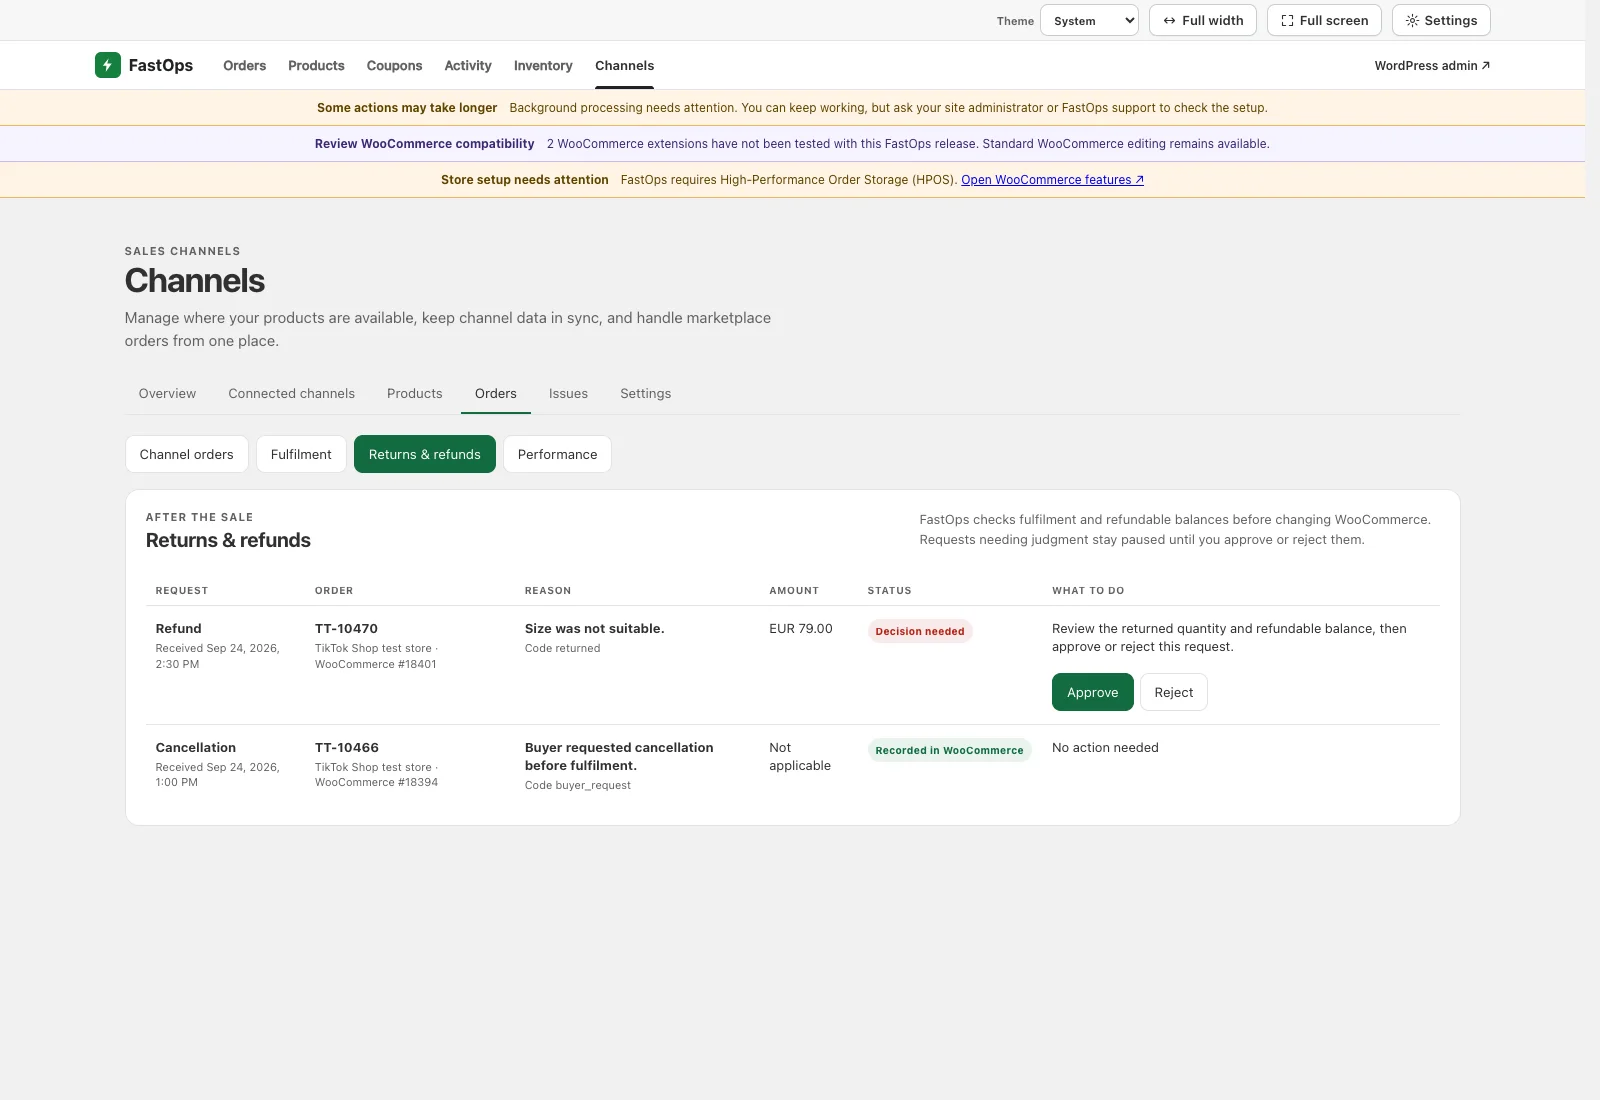
Task: Click order number TT-10466
Action: coord(346,748)
